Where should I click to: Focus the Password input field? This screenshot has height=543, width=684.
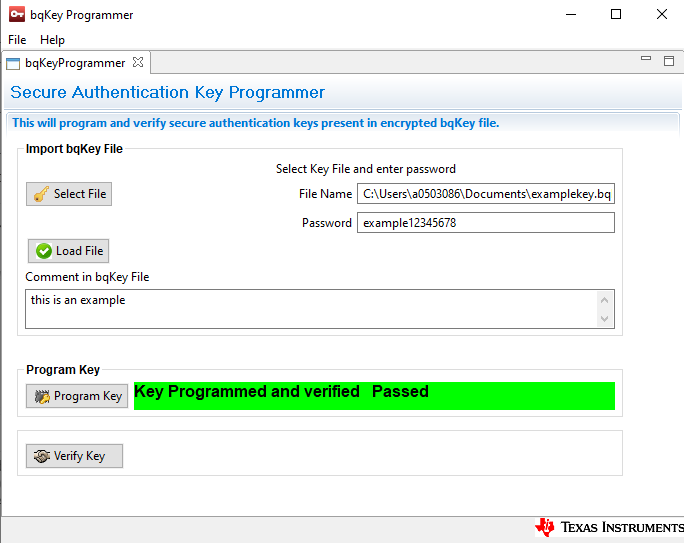[486, 222]
